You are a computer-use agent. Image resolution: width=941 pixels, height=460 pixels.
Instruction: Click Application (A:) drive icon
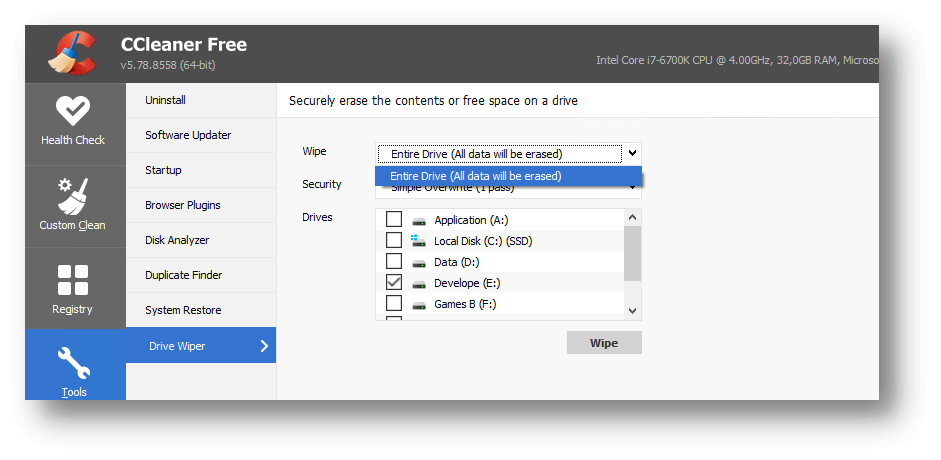(419, 221)
